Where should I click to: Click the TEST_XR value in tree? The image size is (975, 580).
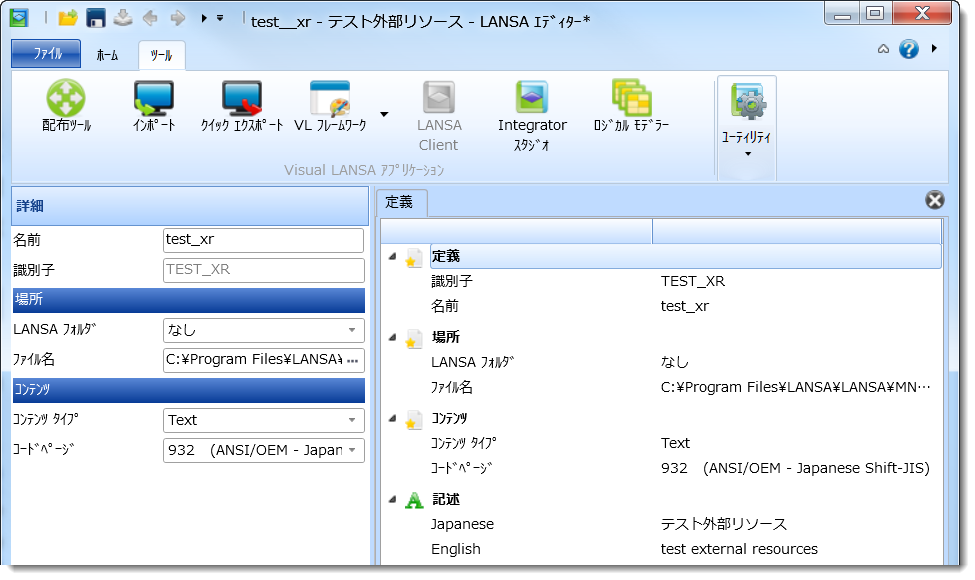693,282
